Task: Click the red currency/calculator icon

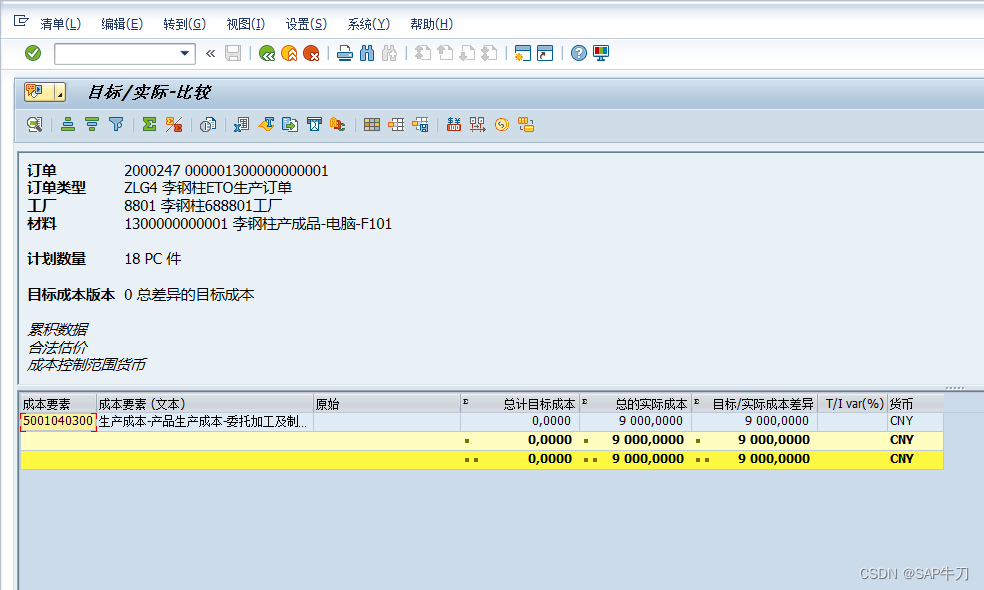Action: (x=454, y=124)
